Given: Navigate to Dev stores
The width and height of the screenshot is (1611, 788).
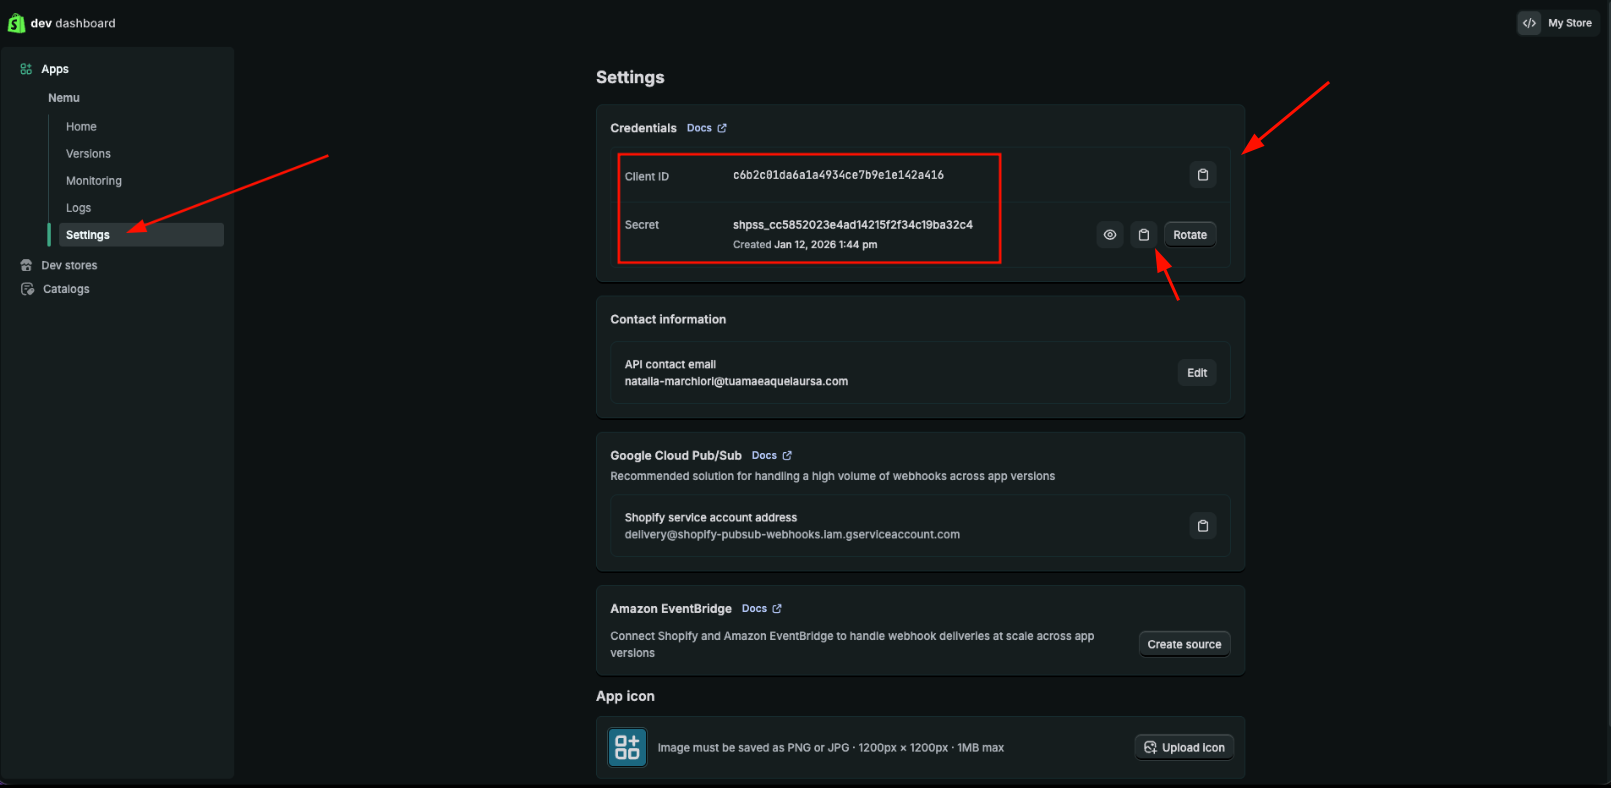Looking at the screenshot, I should 69,265.
